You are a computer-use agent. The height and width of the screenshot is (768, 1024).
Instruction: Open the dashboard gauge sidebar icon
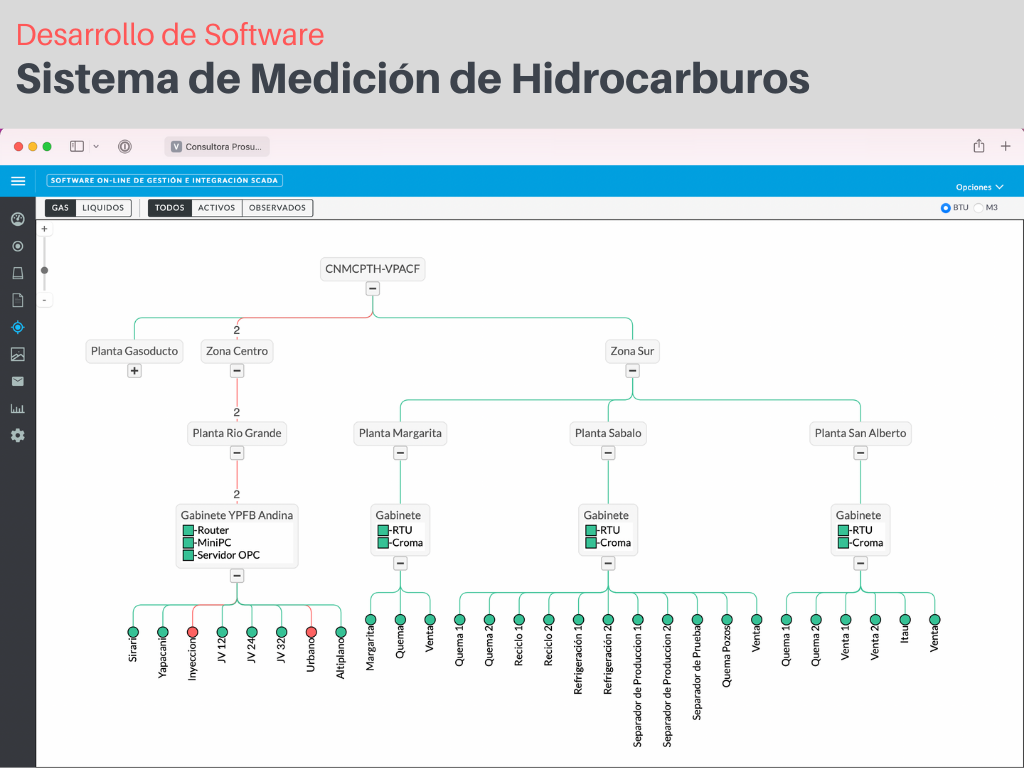click(18, 219)
